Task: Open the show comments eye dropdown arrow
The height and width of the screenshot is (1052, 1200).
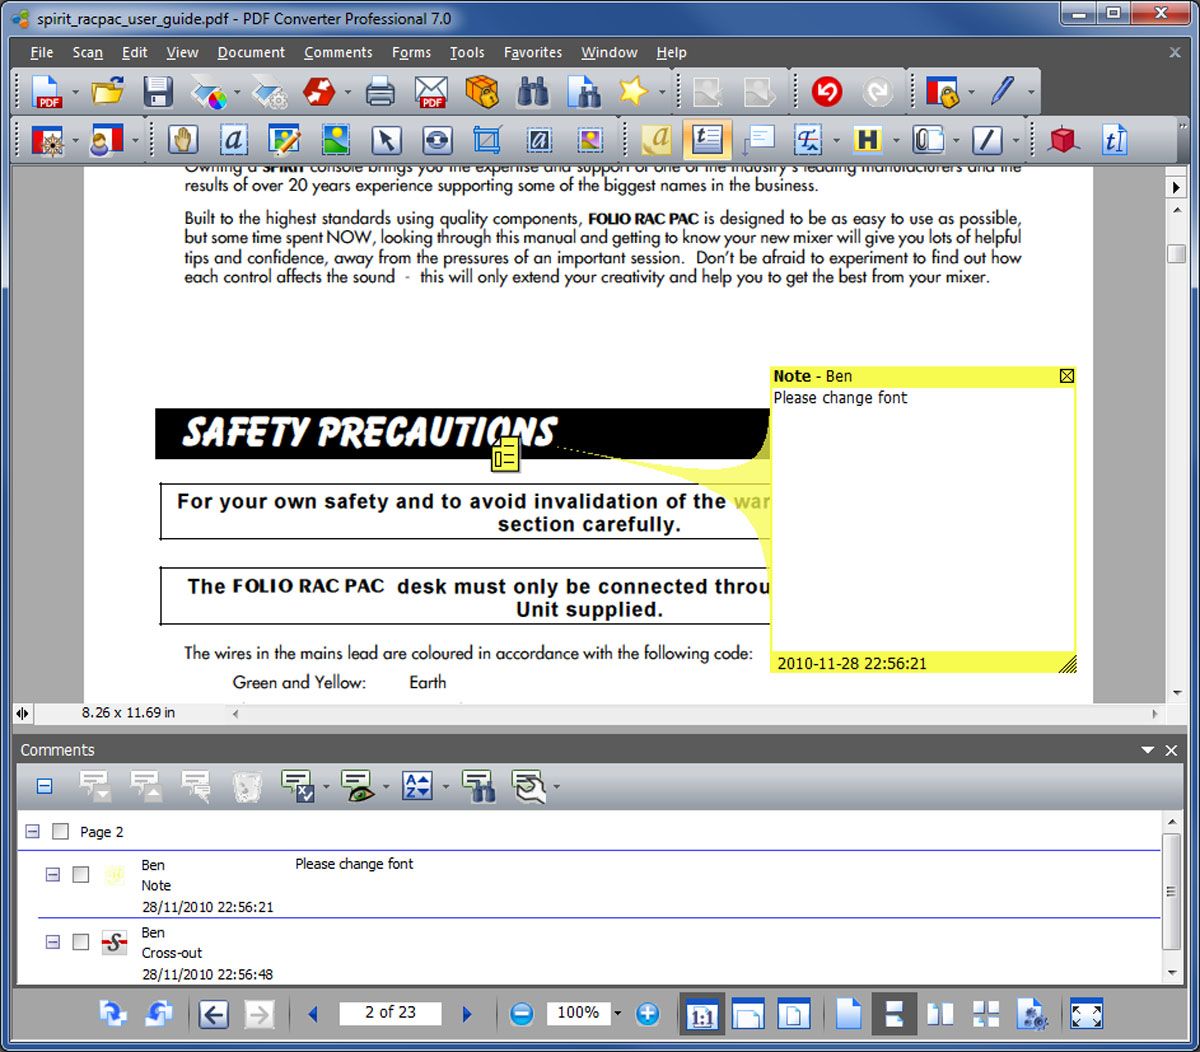Action: [x=385, y=788]
